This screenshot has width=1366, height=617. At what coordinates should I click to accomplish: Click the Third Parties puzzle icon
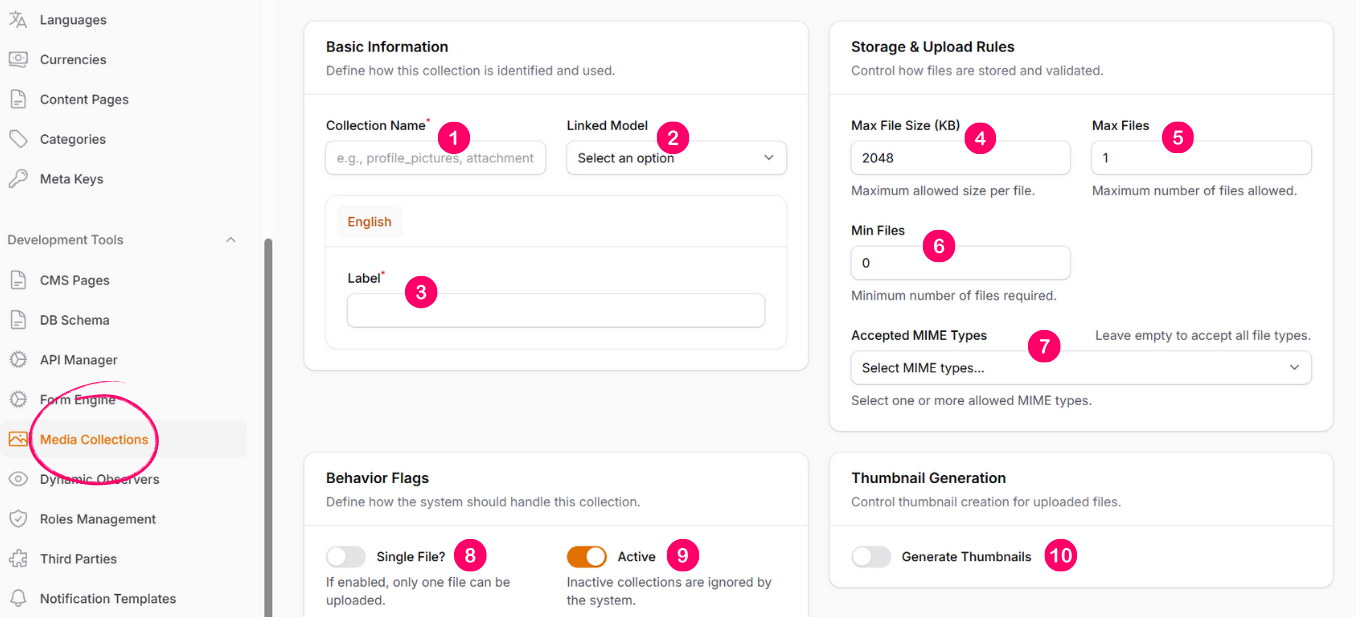[18, 559]
